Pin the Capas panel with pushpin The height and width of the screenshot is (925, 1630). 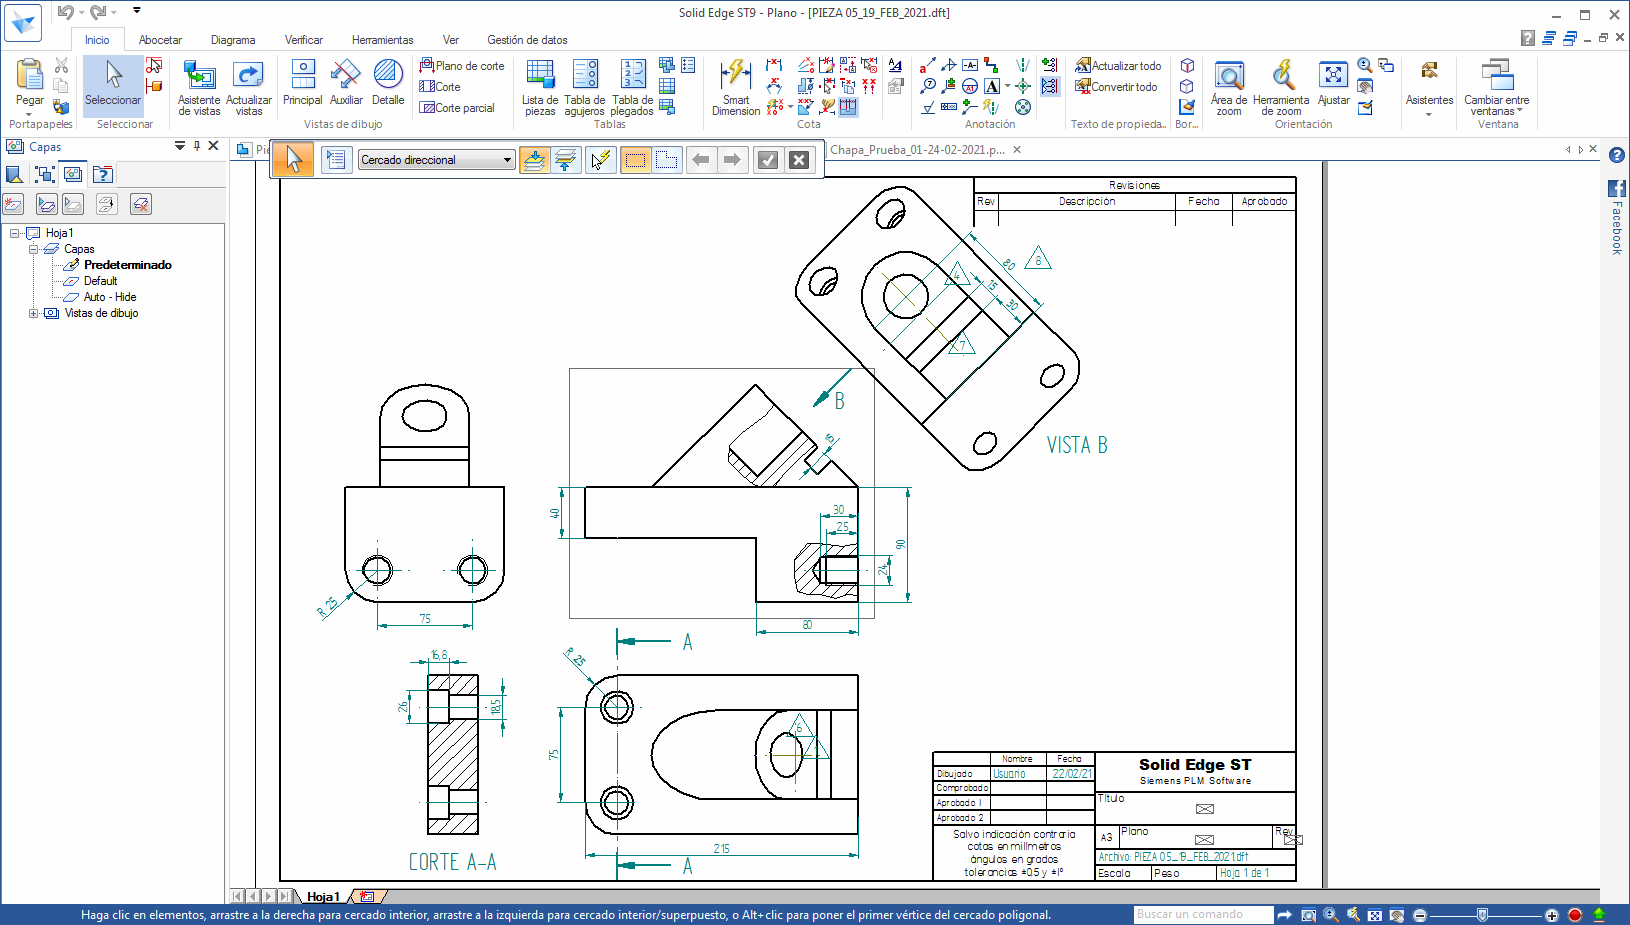[x=197, y=146]
